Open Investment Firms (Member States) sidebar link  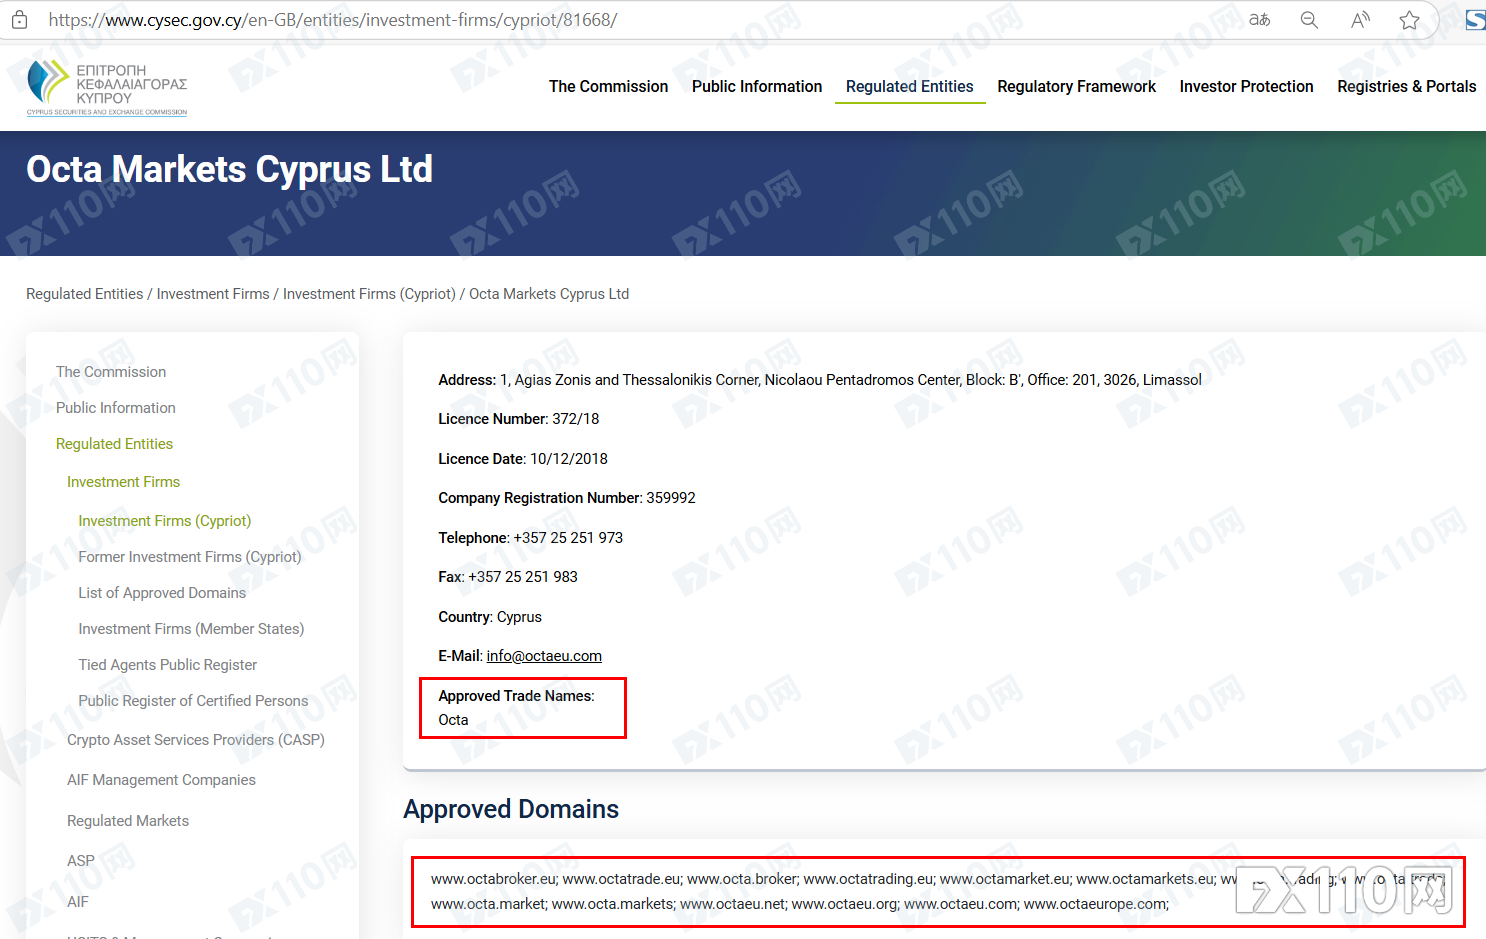pos(191,629)
